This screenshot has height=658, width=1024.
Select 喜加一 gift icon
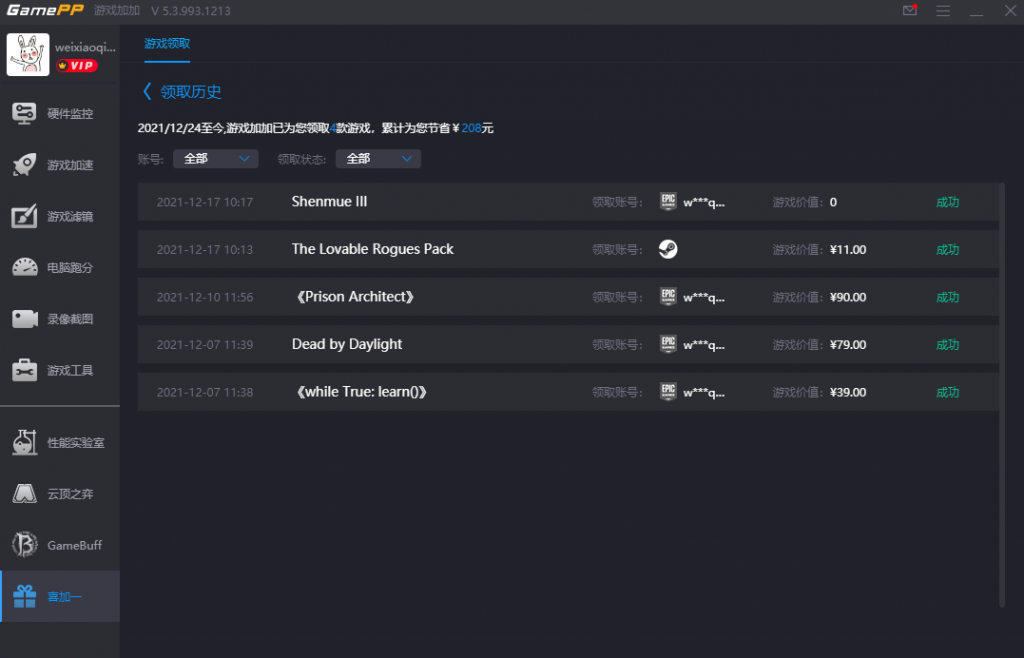[25, 596]
